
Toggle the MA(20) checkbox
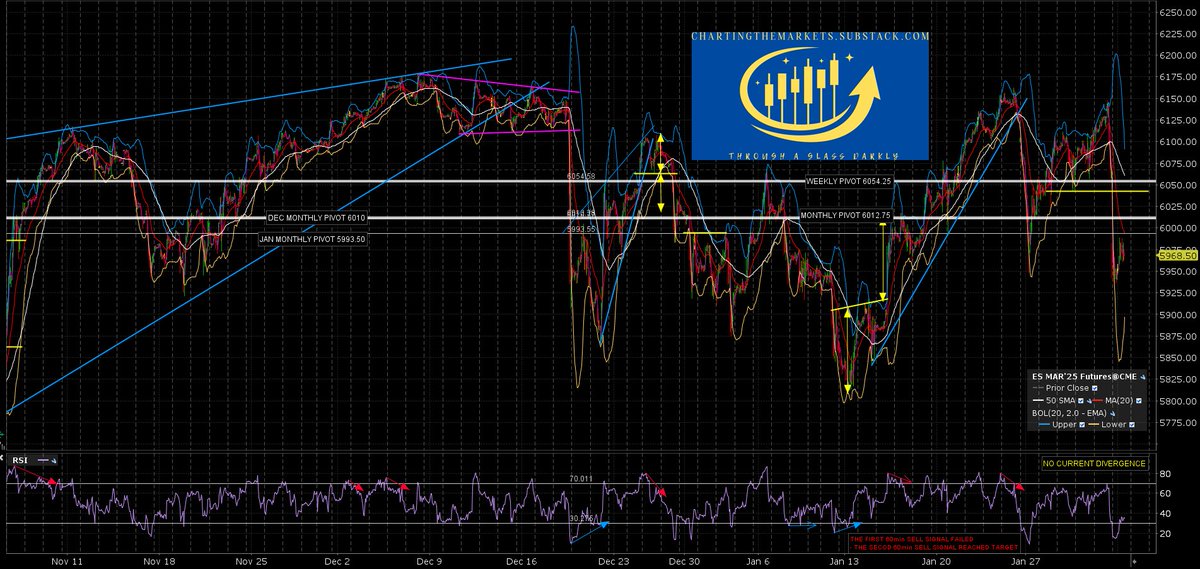point(1139,401)
